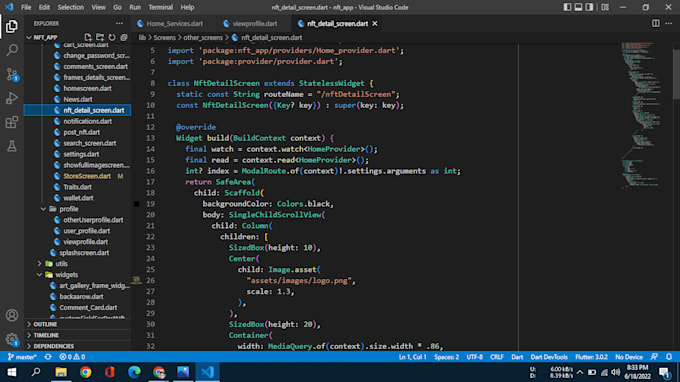The width and height of the screenshot is (680, 382).
Task: Click New File icon in explorer header
Action: coord(88,37)
